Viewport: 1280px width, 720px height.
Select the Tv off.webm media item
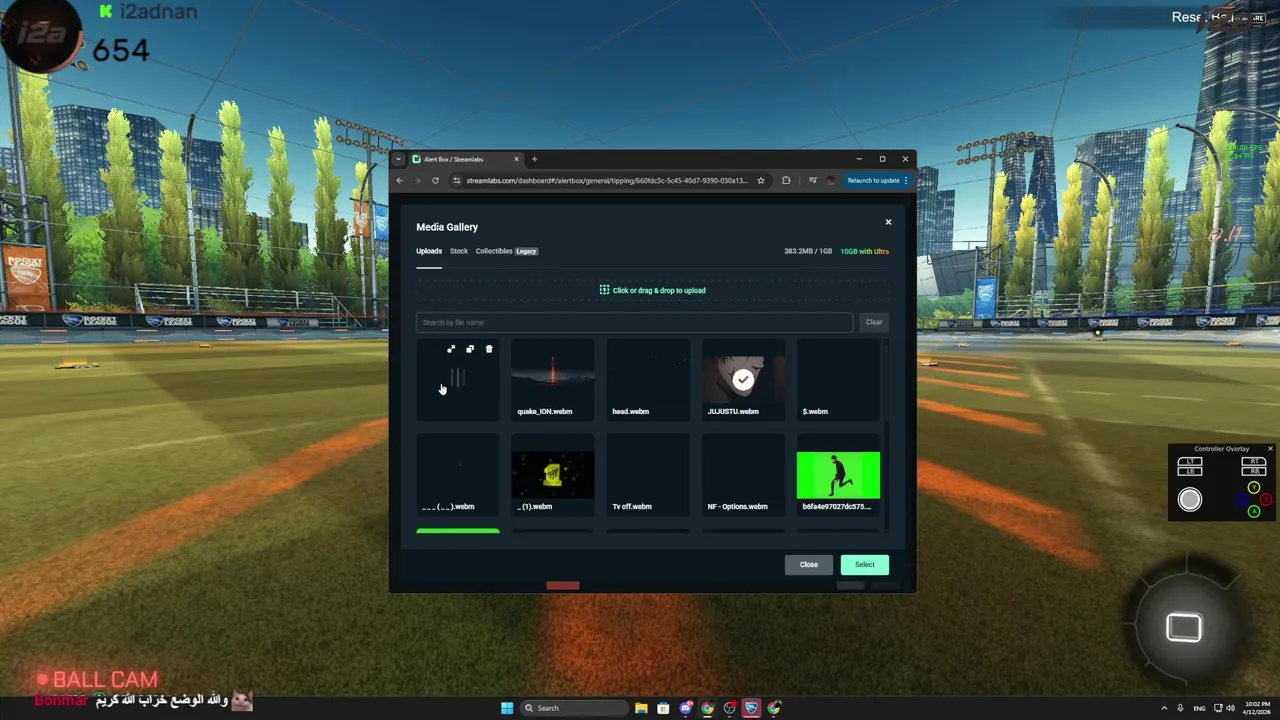tap(647, 473)
